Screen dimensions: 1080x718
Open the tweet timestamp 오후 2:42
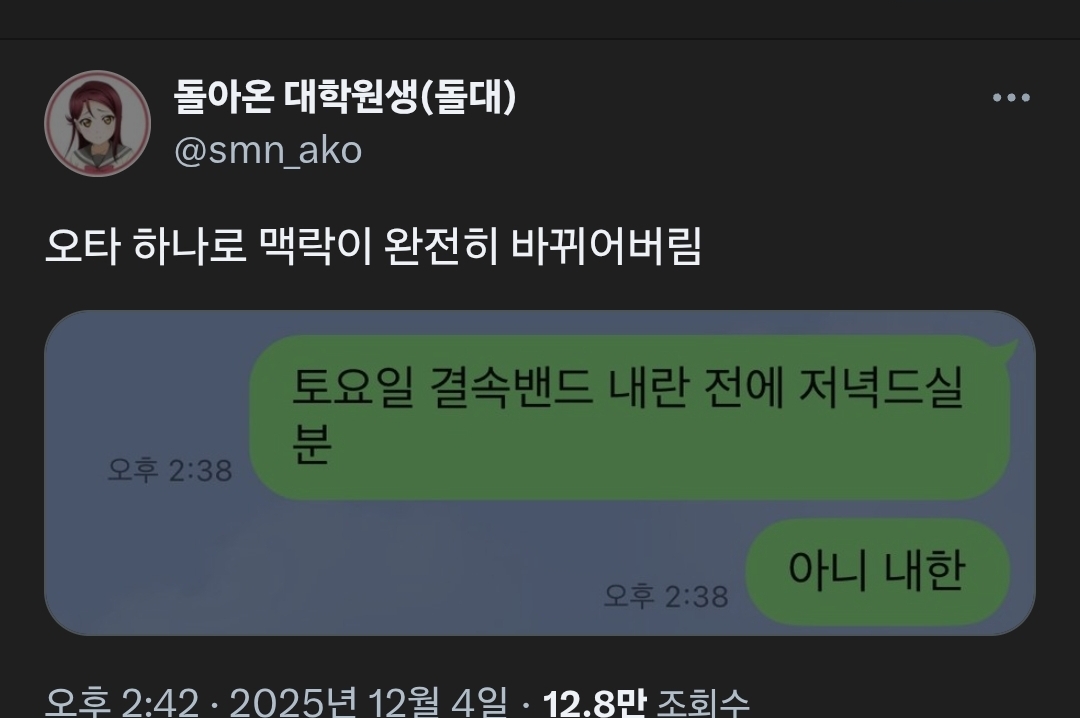pos(122,703)
